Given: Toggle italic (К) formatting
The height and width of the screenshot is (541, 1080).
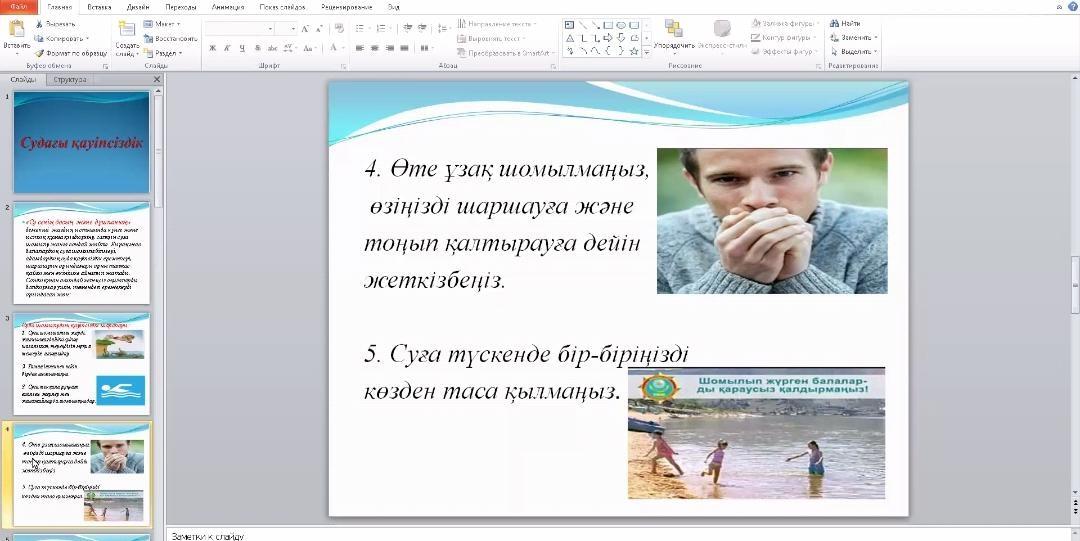Looking at the screenshot, I should (227, 47).
